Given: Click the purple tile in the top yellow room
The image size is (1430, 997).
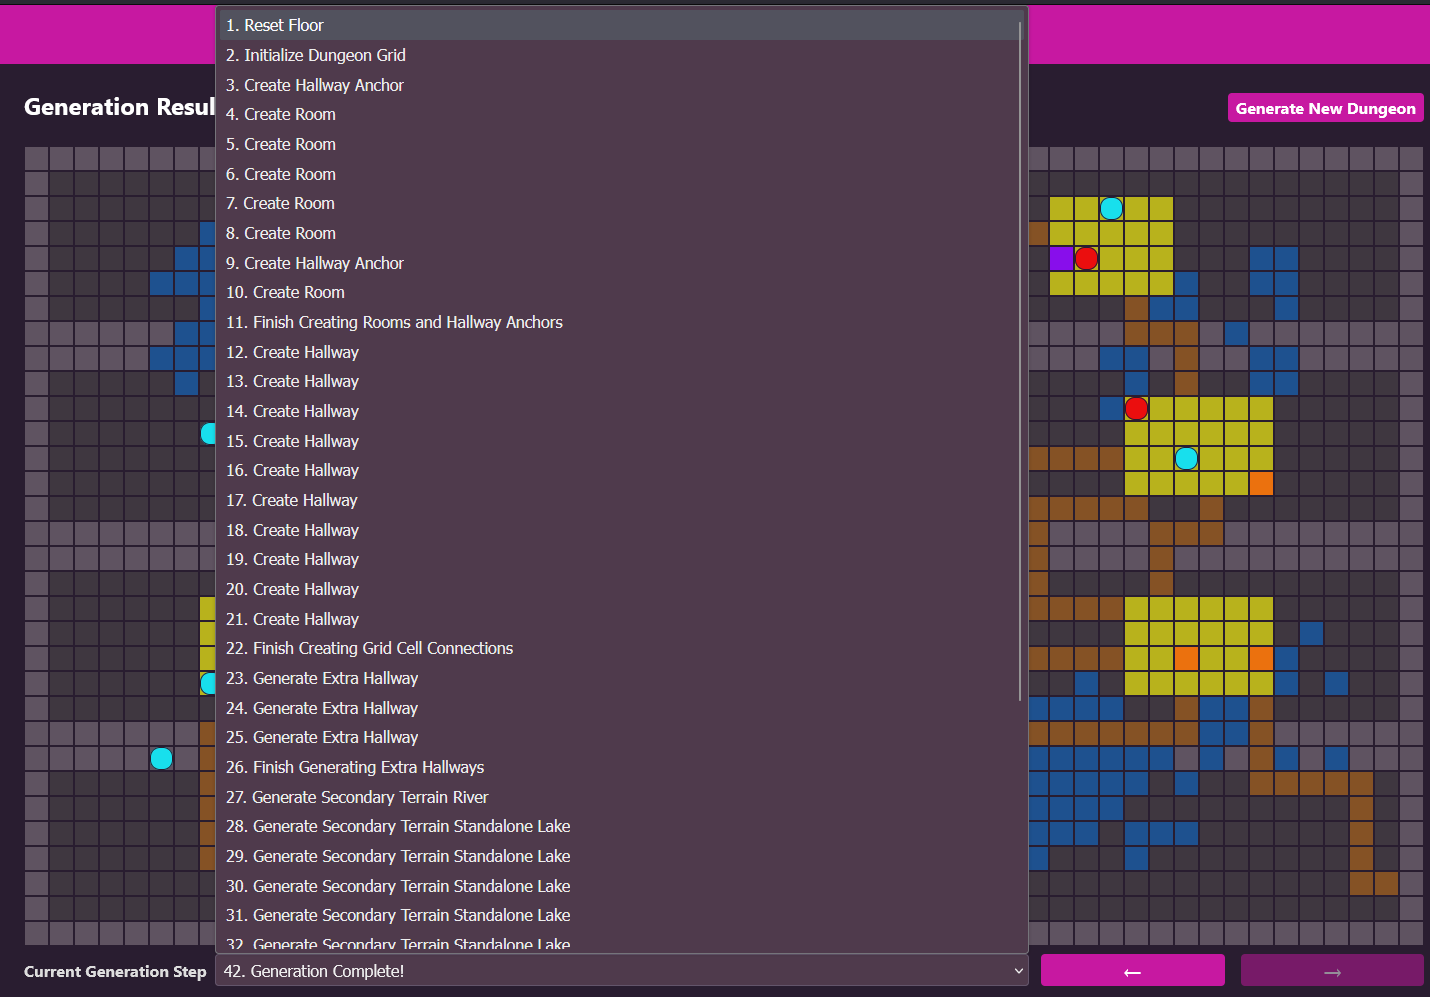Looking at the screenshot, I should pyautogui.click(x=1061, y=258).
